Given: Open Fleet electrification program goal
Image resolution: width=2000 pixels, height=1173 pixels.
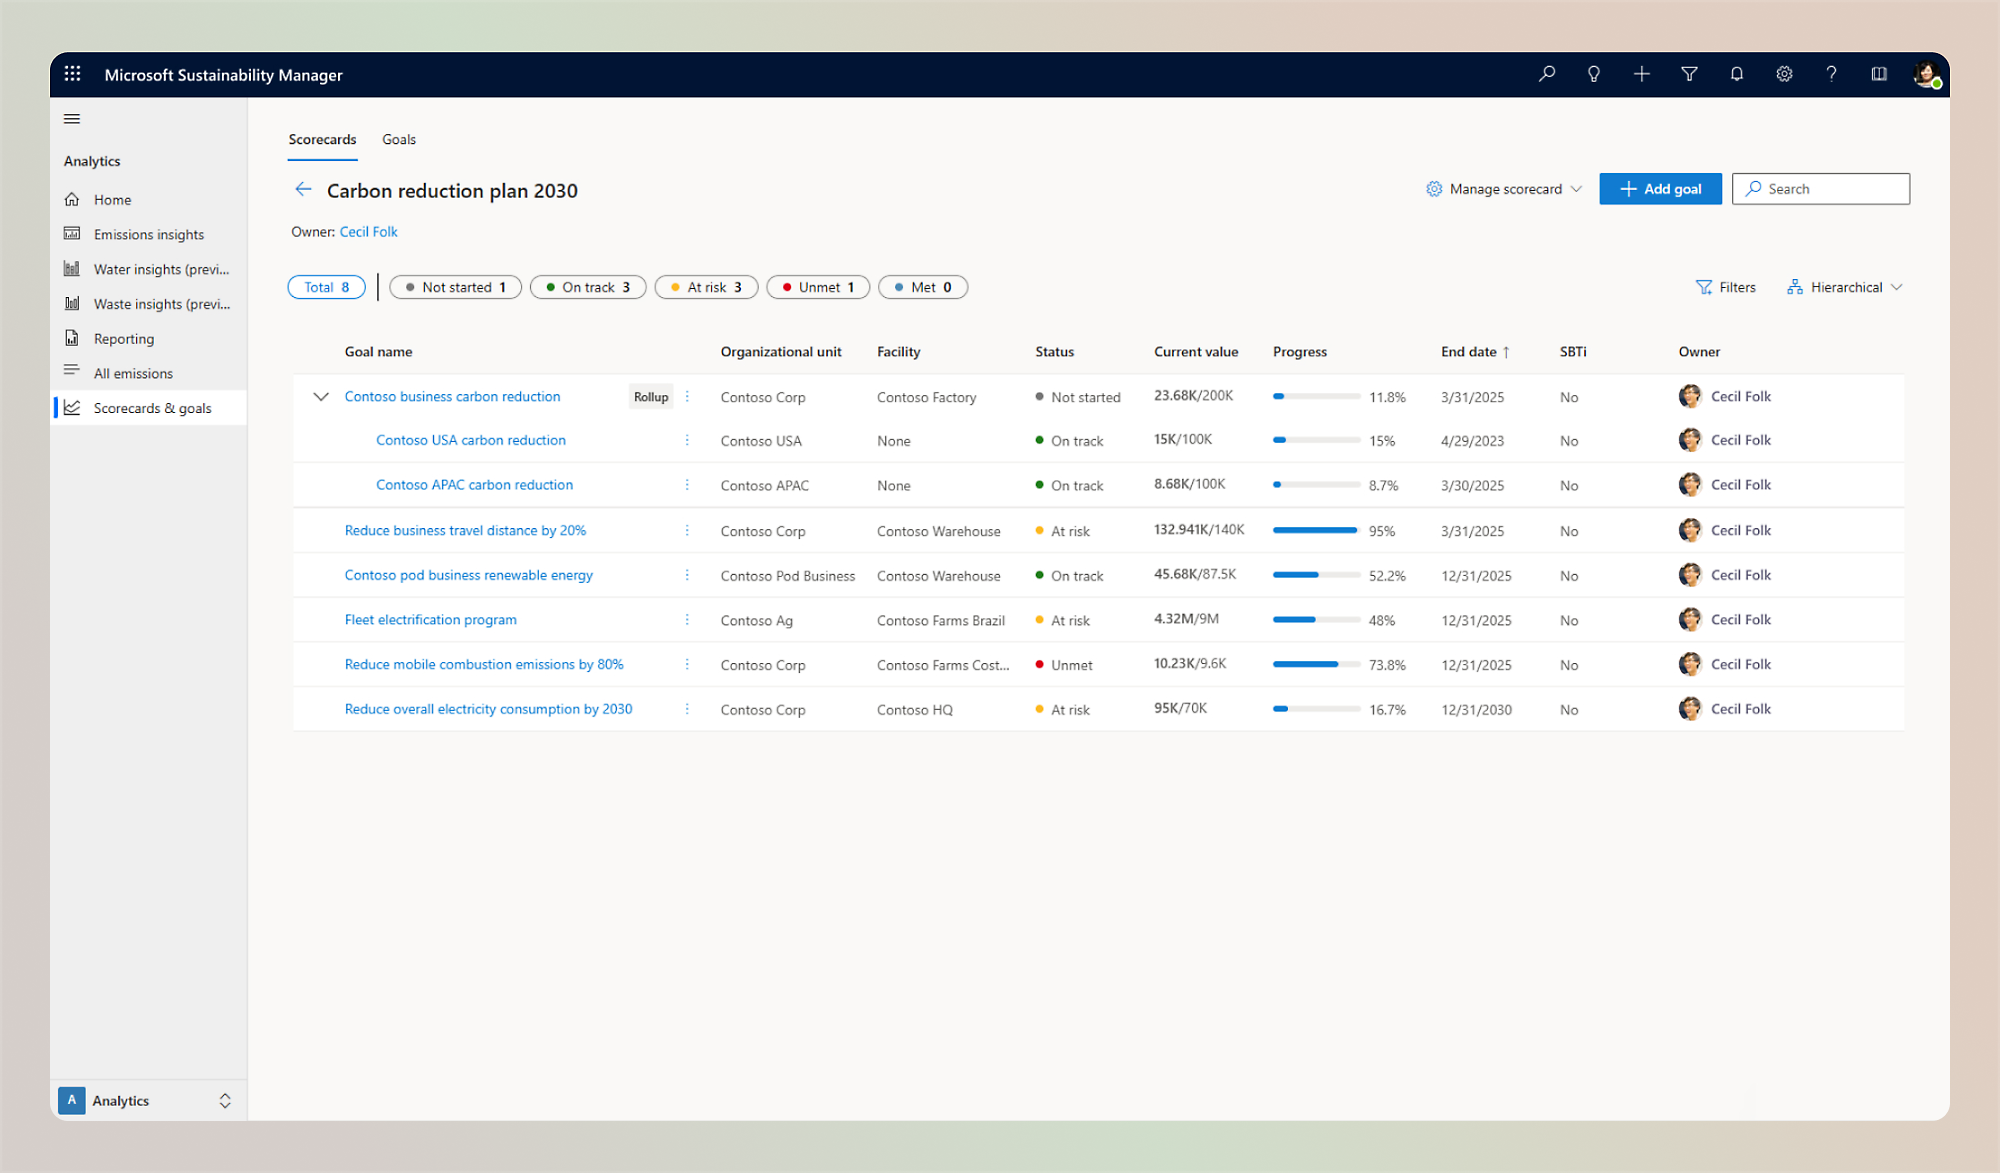Looking at the screenshot, I should click(x=430, y=620).
